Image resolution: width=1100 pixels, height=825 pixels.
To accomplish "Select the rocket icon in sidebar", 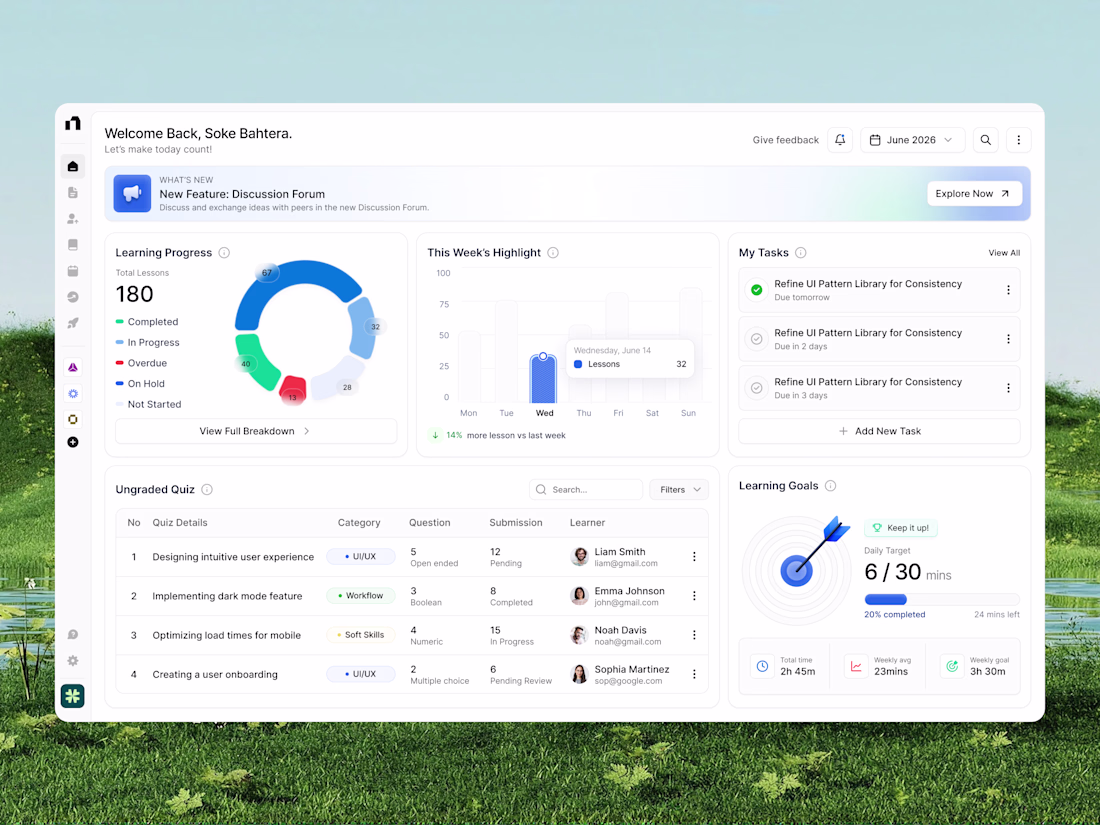I will pos(73,323).
